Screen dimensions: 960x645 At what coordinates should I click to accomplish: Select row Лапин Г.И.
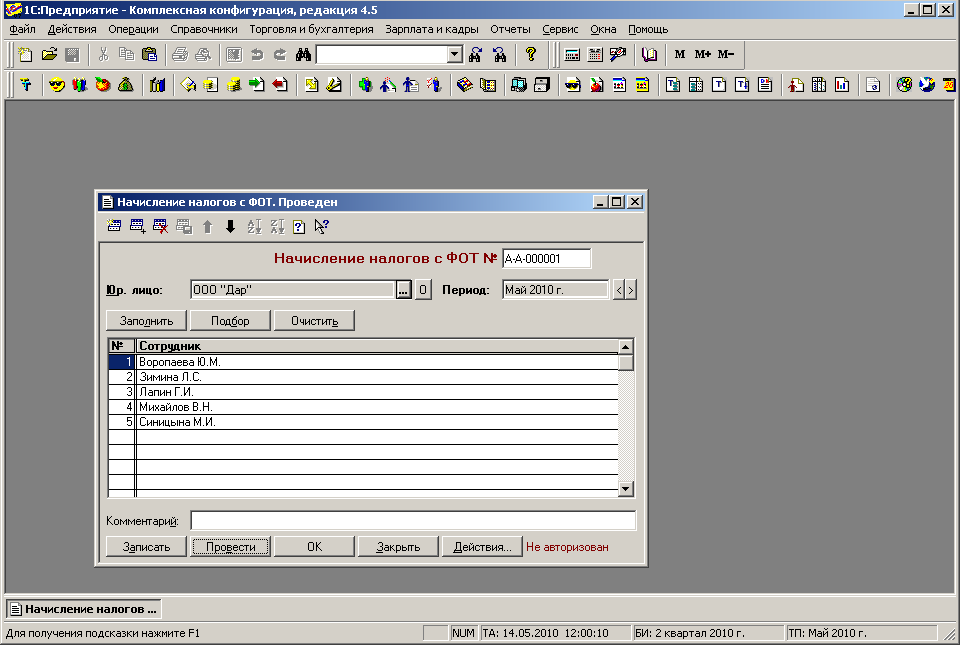tap(363, 392)
